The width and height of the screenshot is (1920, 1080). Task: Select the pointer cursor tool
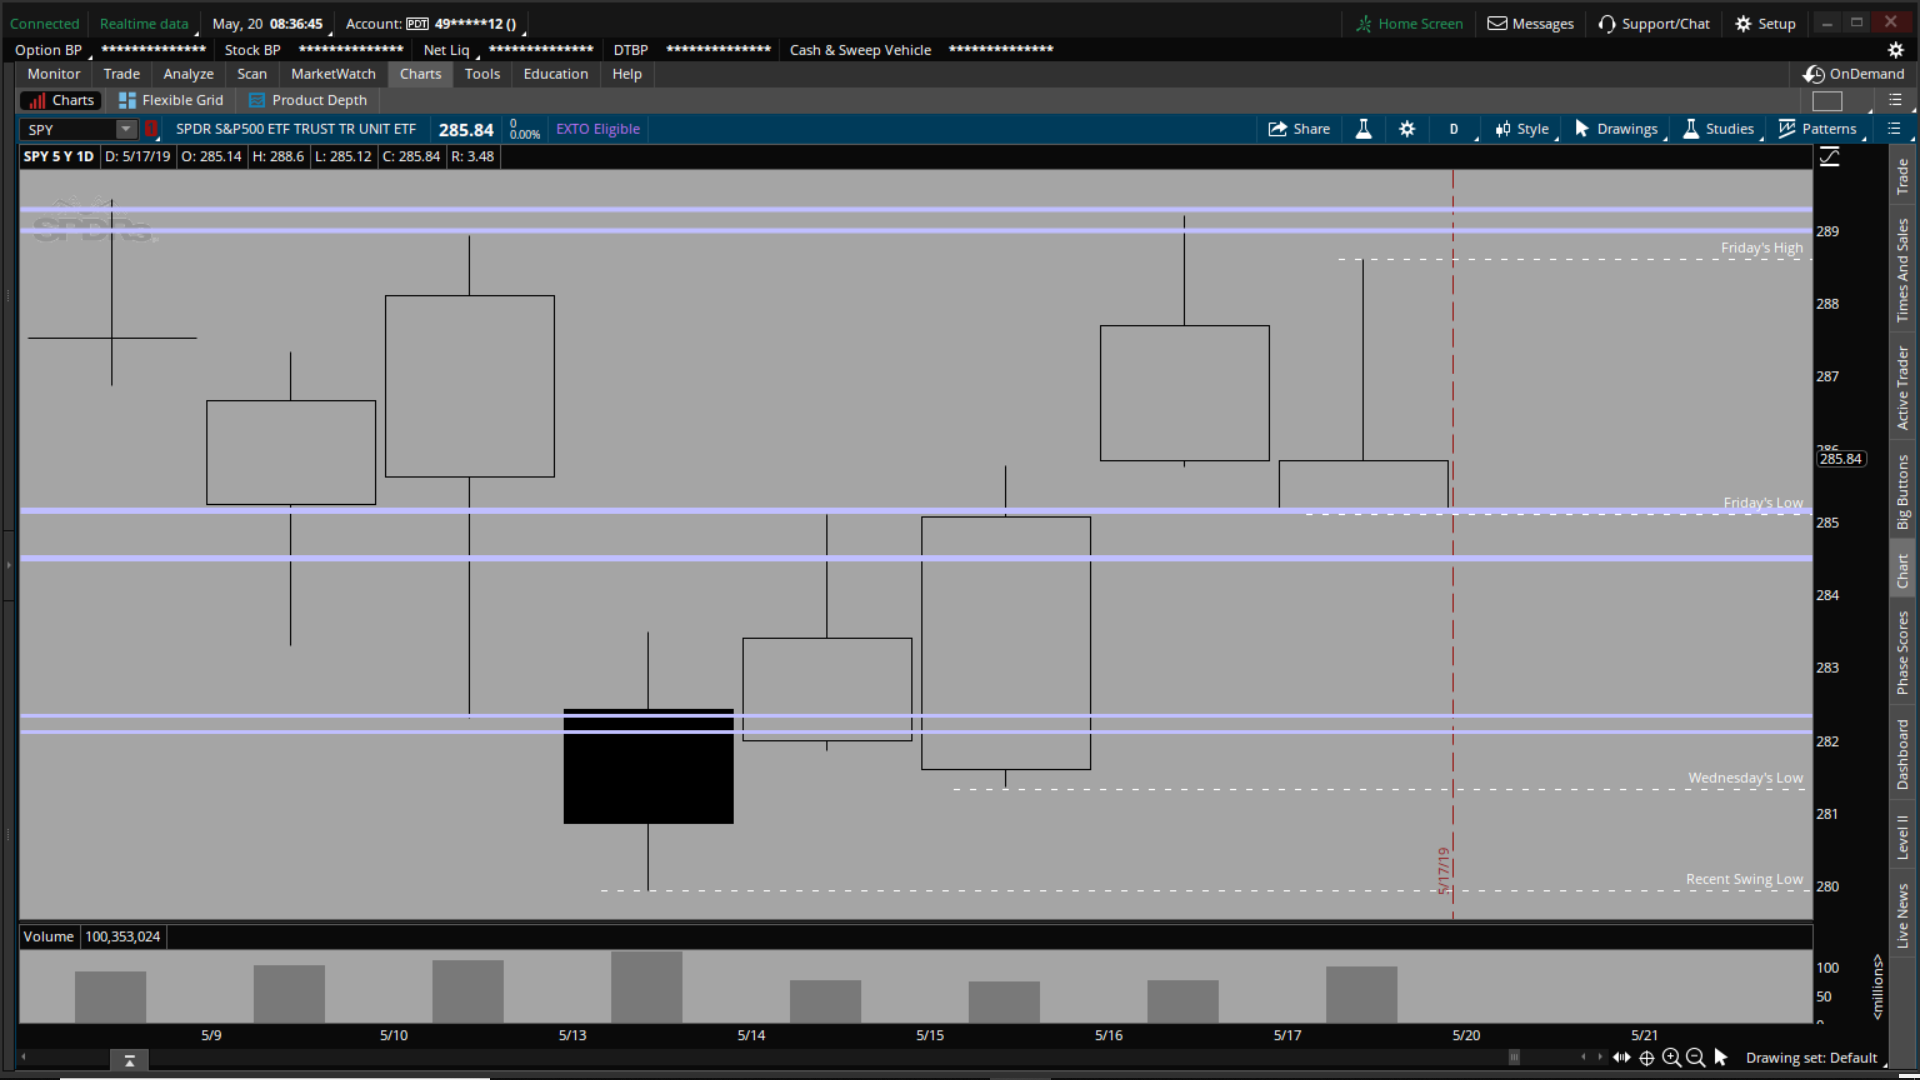(x=1720, y=1057)
